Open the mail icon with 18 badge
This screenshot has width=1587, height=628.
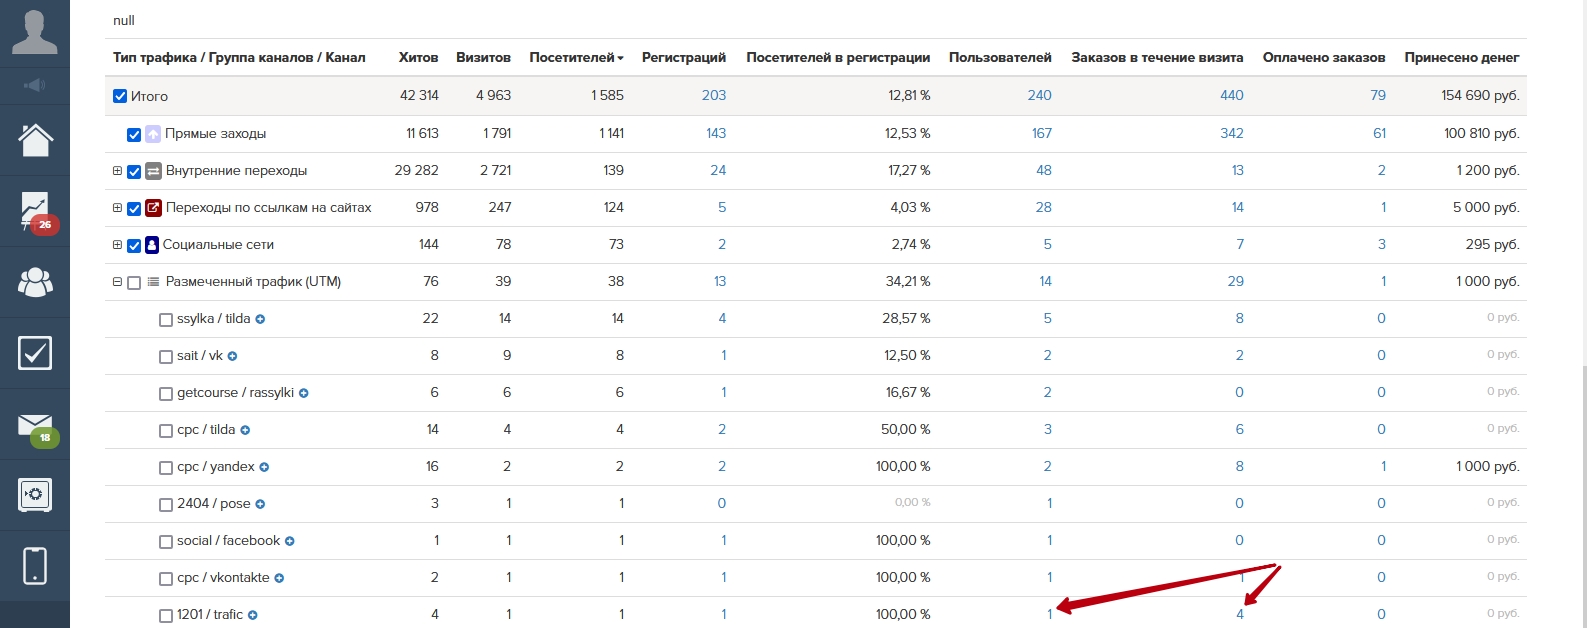point(34,425)
